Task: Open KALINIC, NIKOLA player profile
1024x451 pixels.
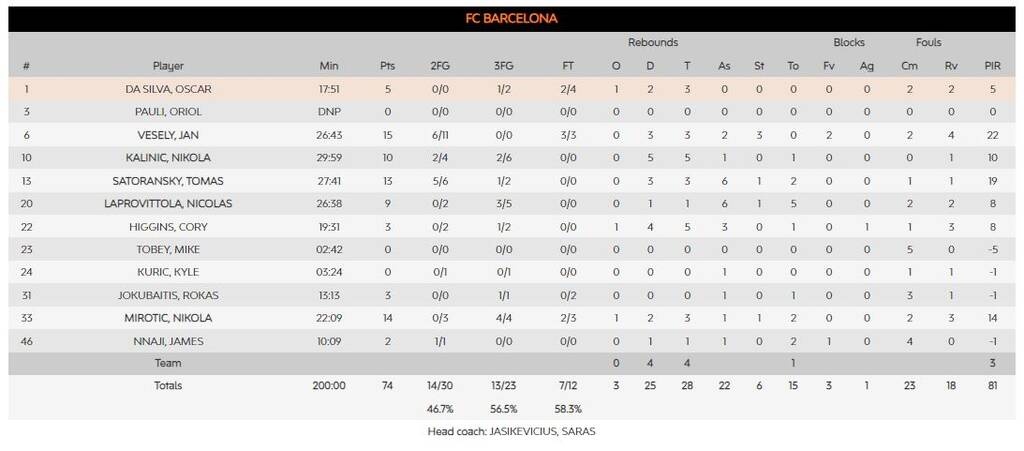Action: click(x=168, y=158)
